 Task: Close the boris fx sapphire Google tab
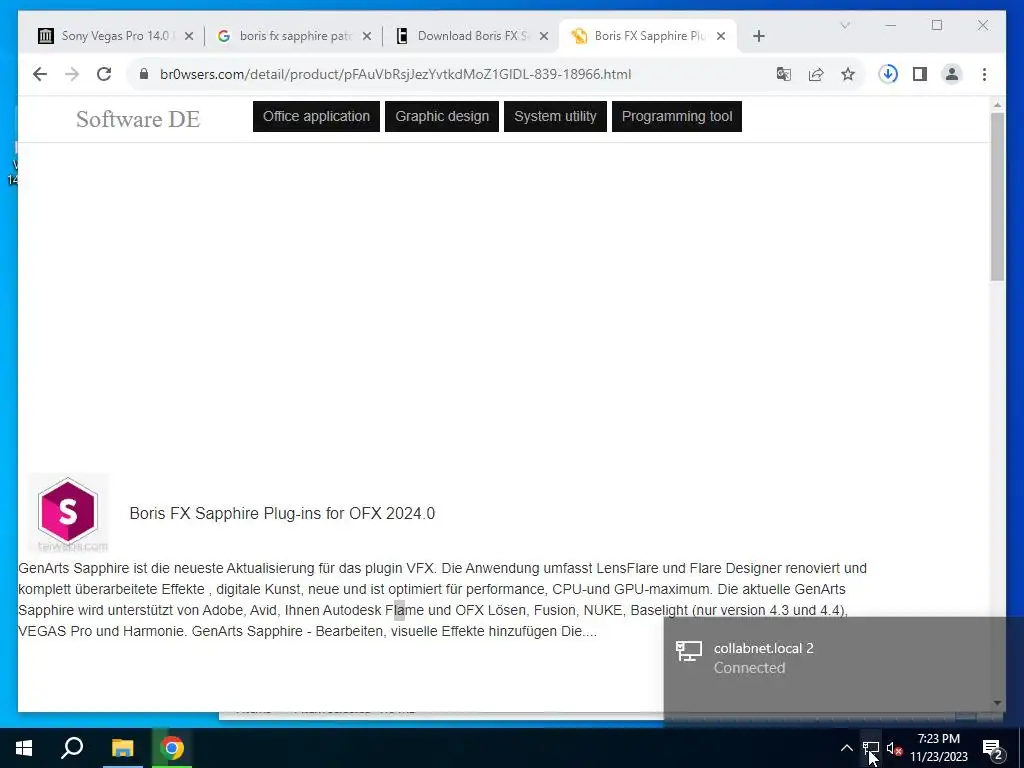[x=366, y=36]
